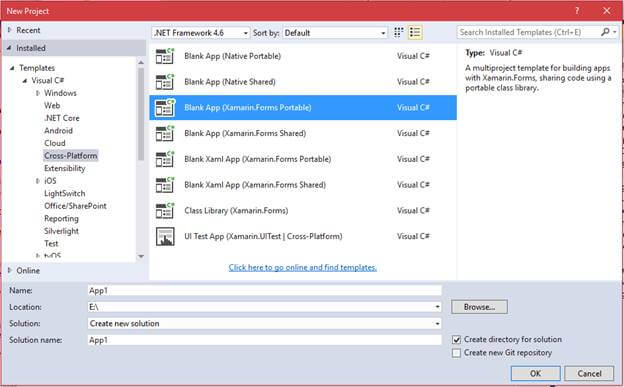Viewport: 624px width, 387px height.
Task: Click the Solution name input field
Action: (264, 340)
